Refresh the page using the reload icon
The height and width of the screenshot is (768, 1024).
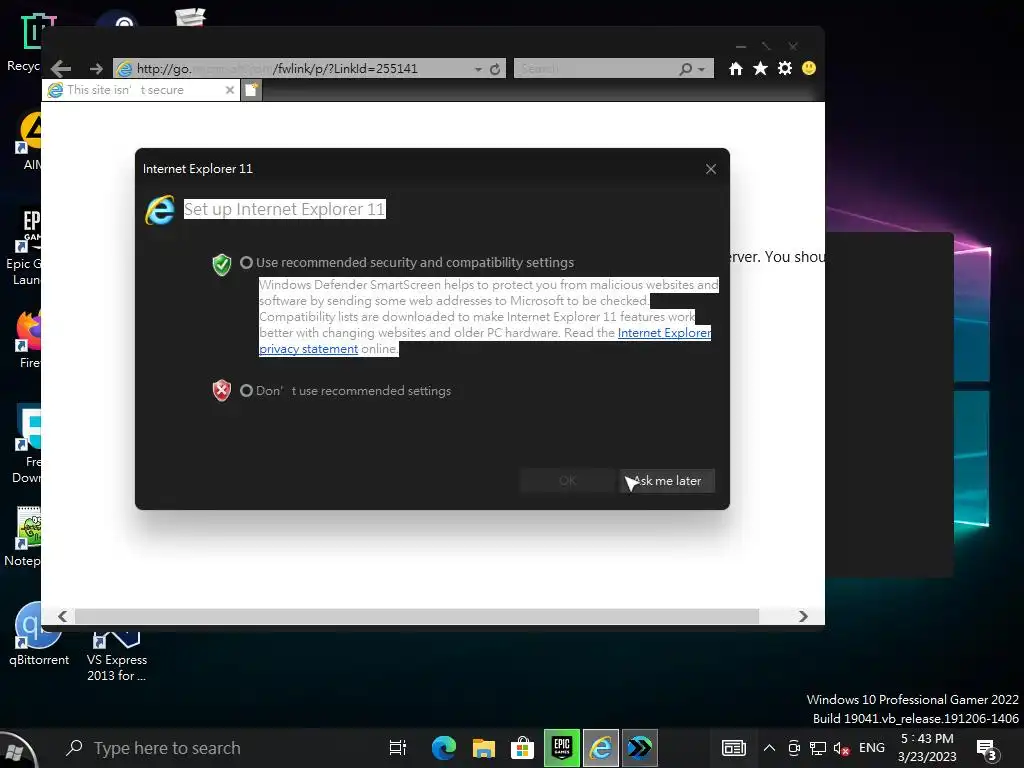point(495,69)
